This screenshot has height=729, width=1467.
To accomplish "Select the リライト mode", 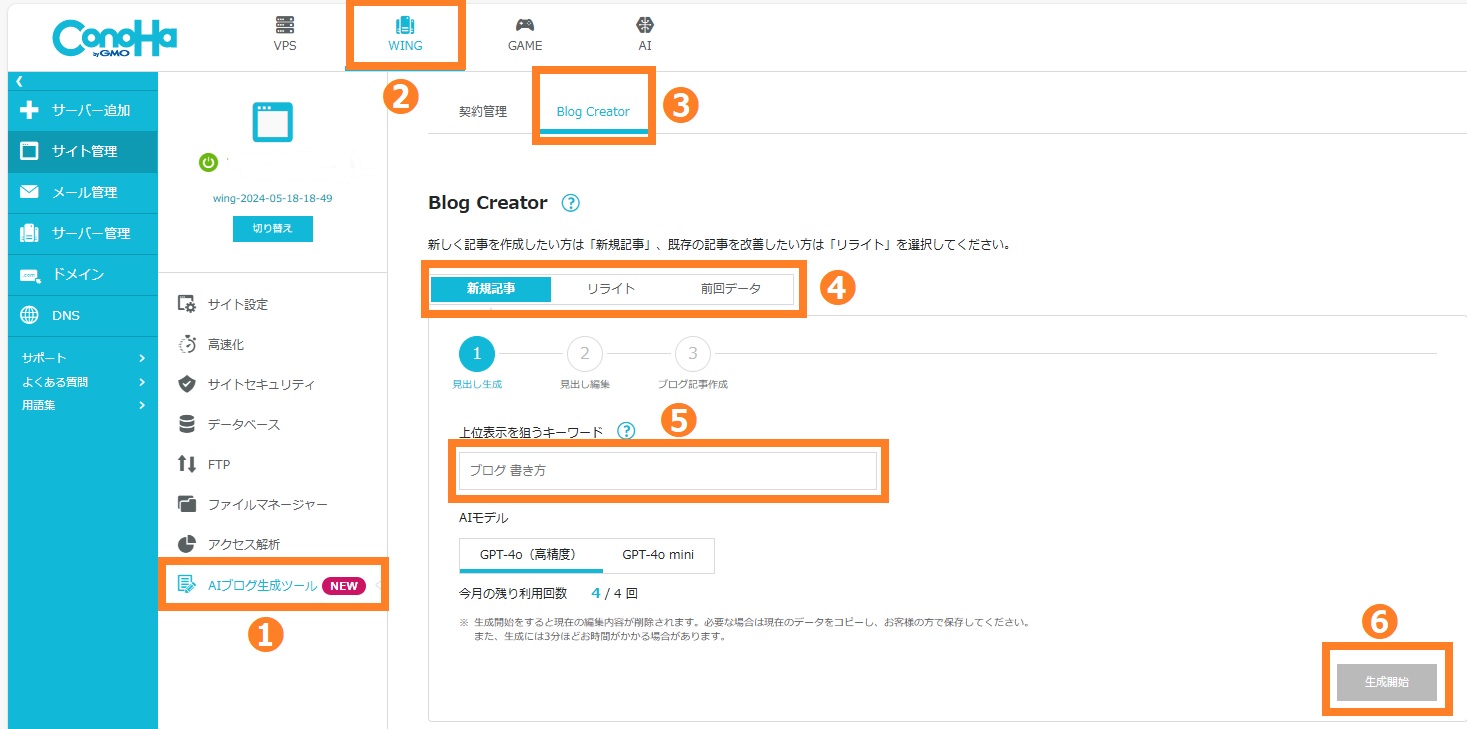I will point(611,288).
